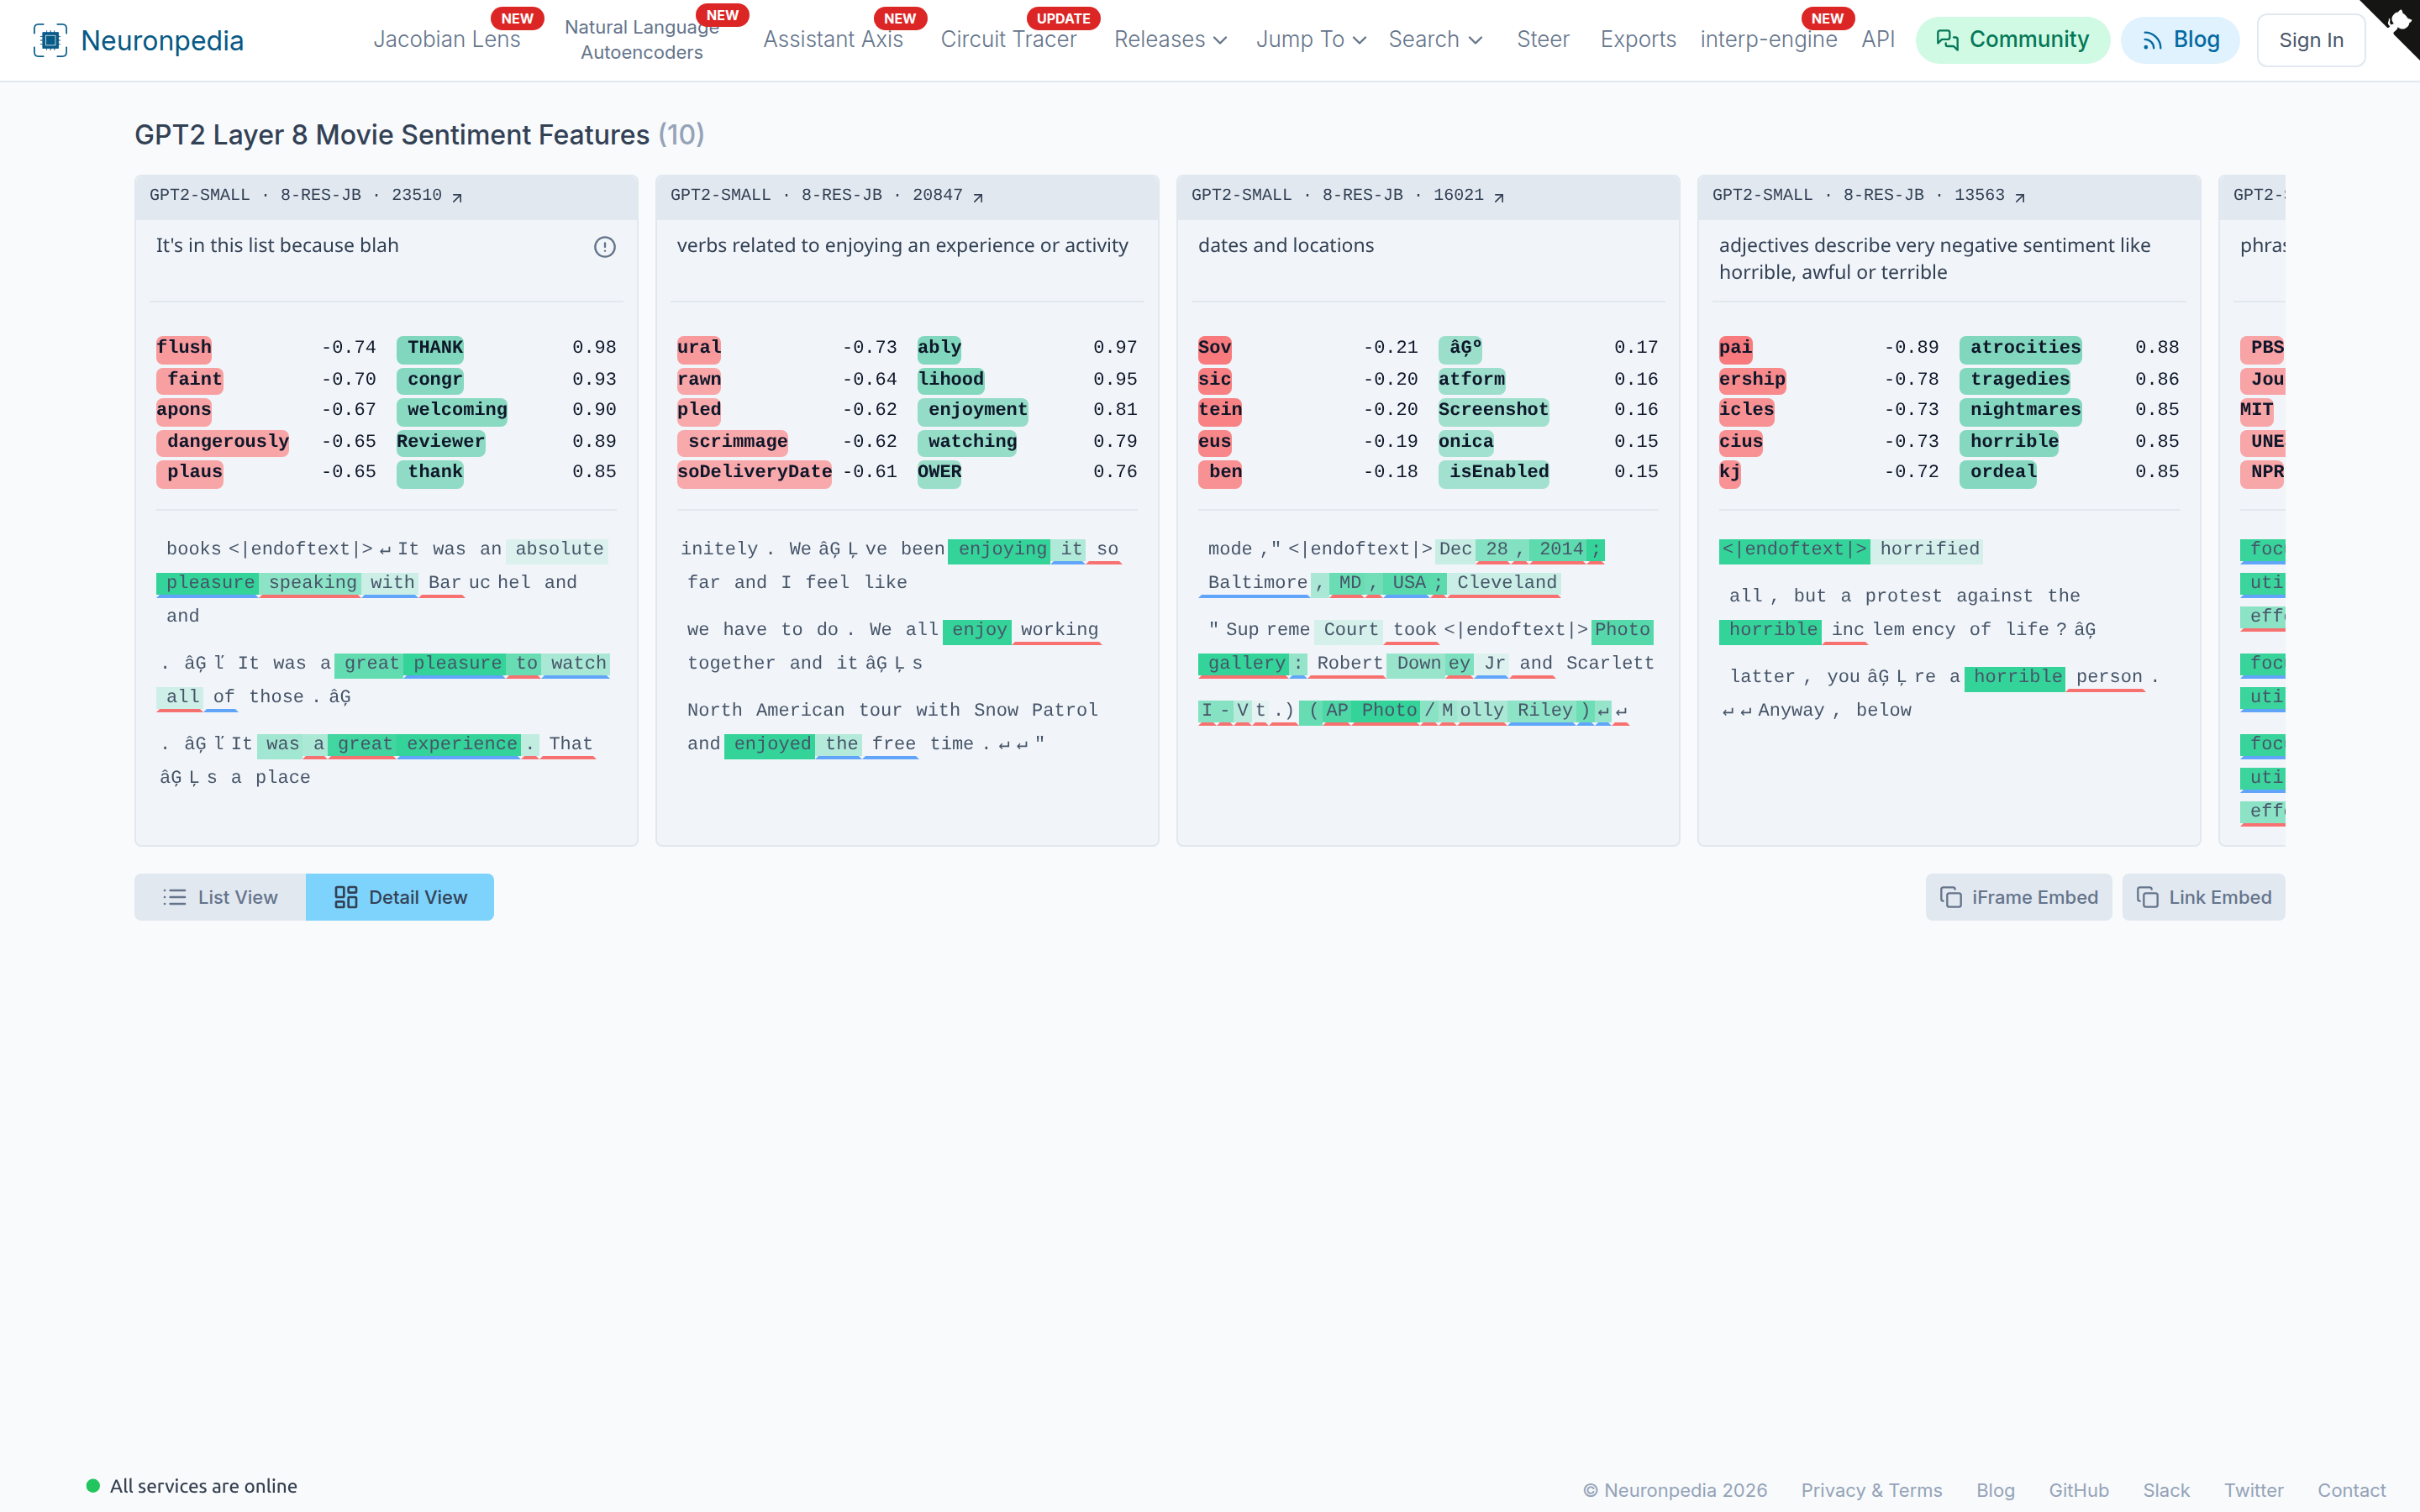Click the info icon beside 'It's in this list because blah'
This screenshot has height=1512, width=2420.
[605, 247]
